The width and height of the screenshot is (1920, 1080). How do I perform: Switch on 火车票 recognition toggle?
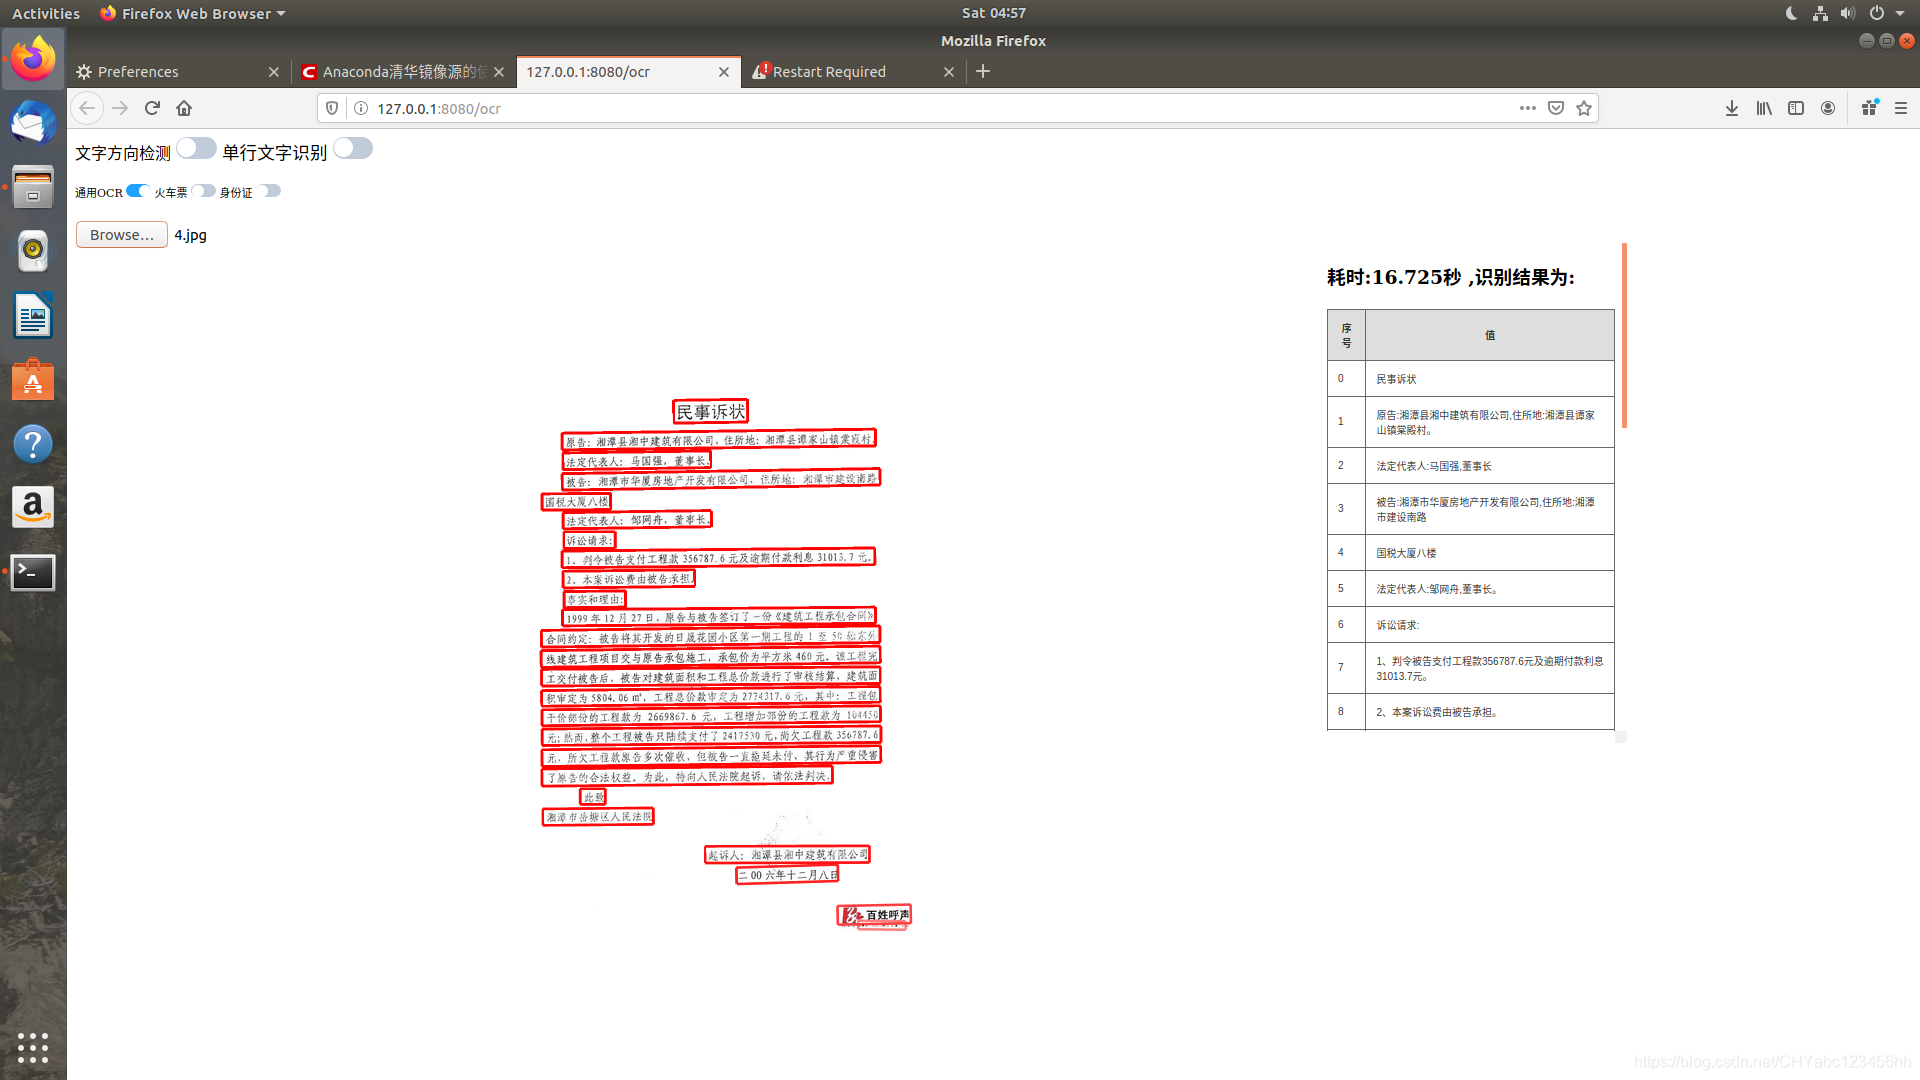(x=204, y=191)
